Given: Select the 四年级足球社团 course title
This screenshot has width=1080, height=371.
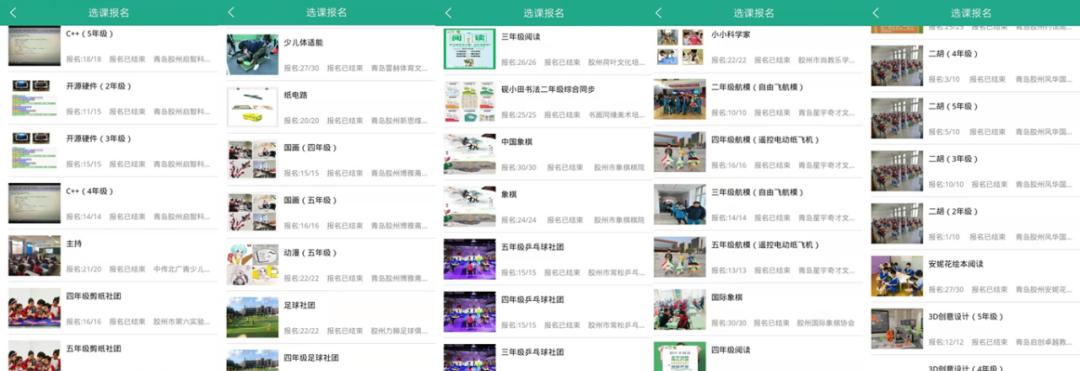Looking at the screenshot, I should (311, 358).
